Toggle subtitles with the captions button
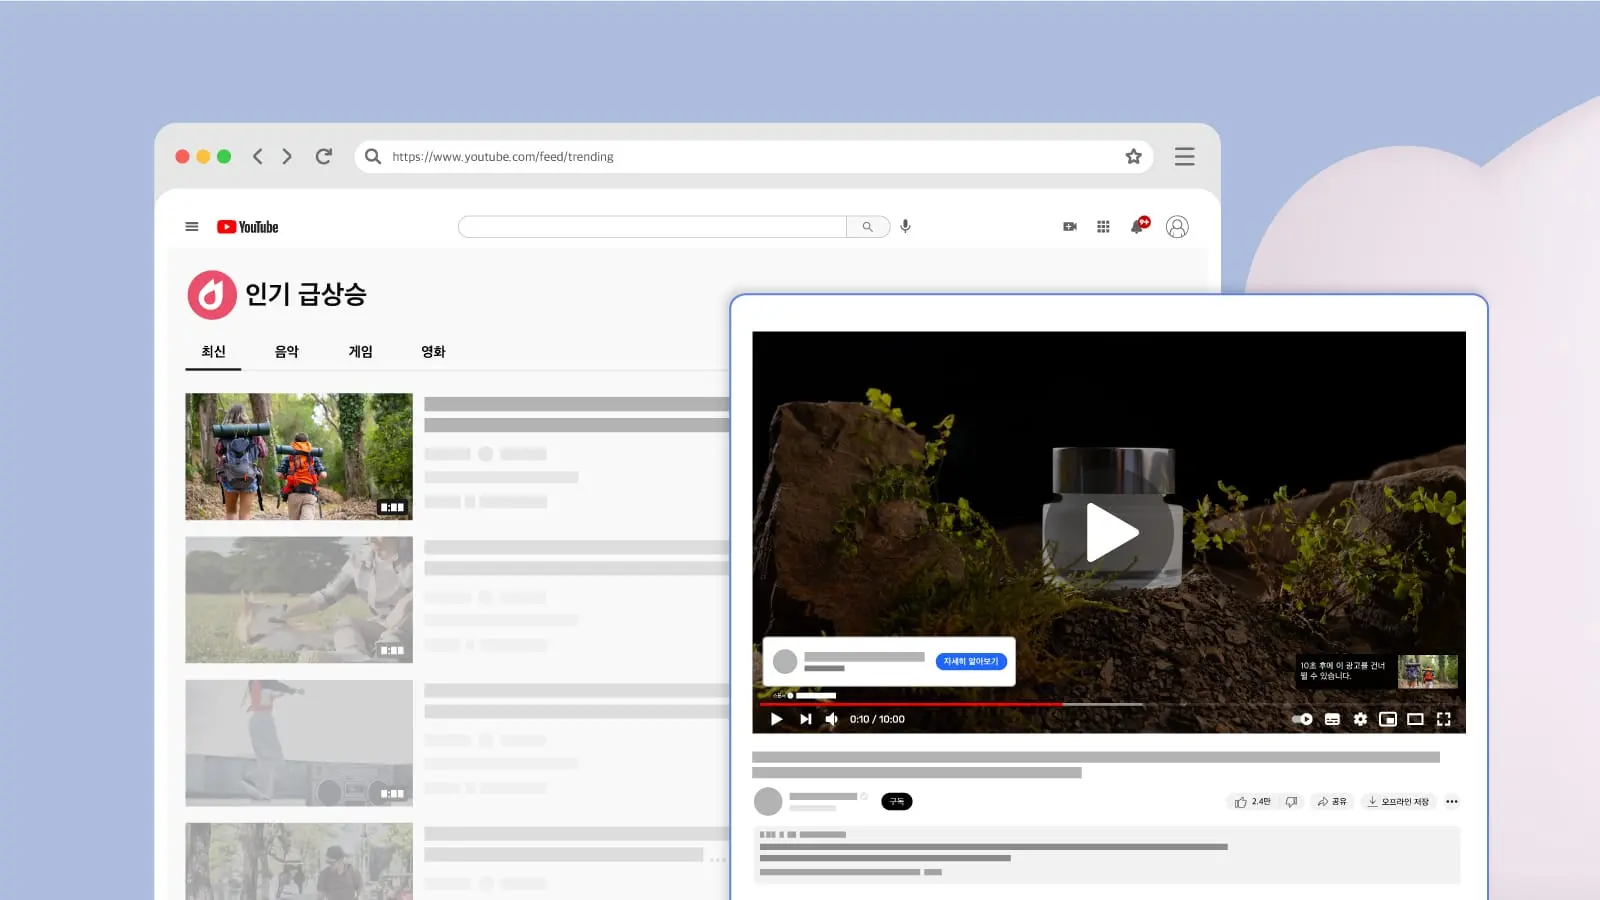This screenshot has height=900, width=1600. 1332,719
